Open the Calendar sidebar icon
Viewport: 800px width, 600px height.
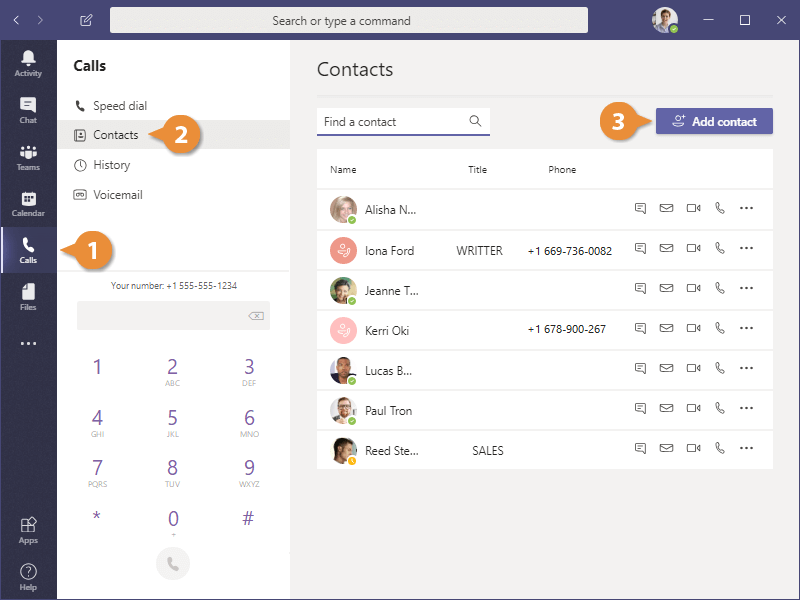pos(28,204)
